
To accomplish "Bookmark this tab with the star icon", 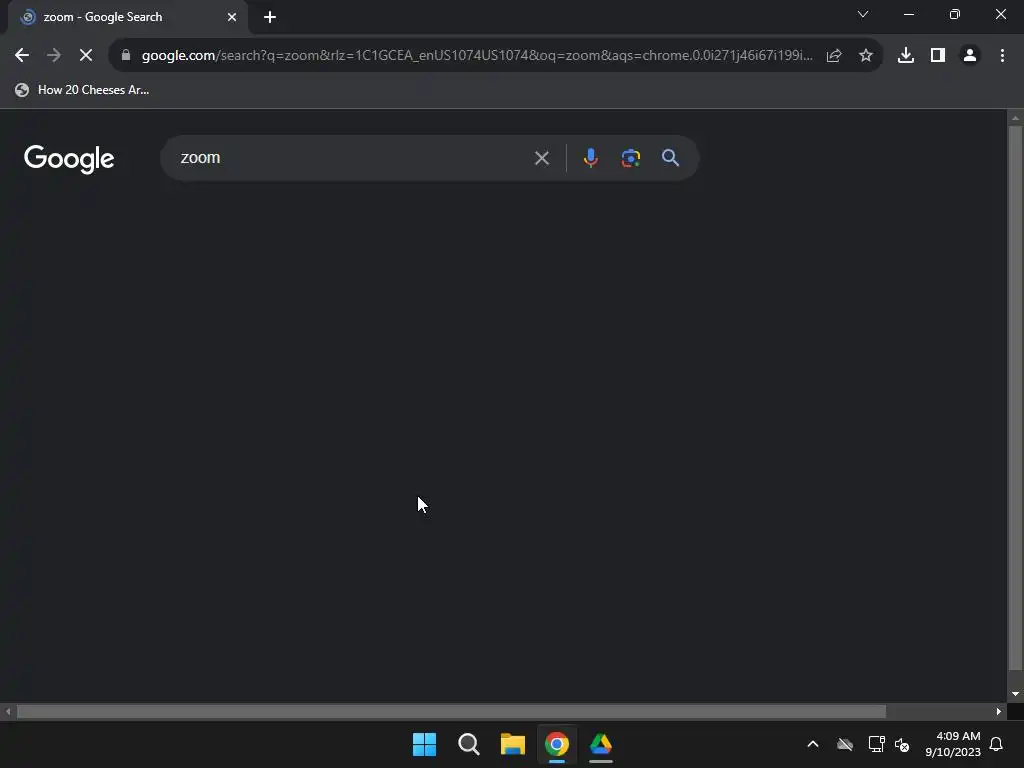I will point(866,56).
